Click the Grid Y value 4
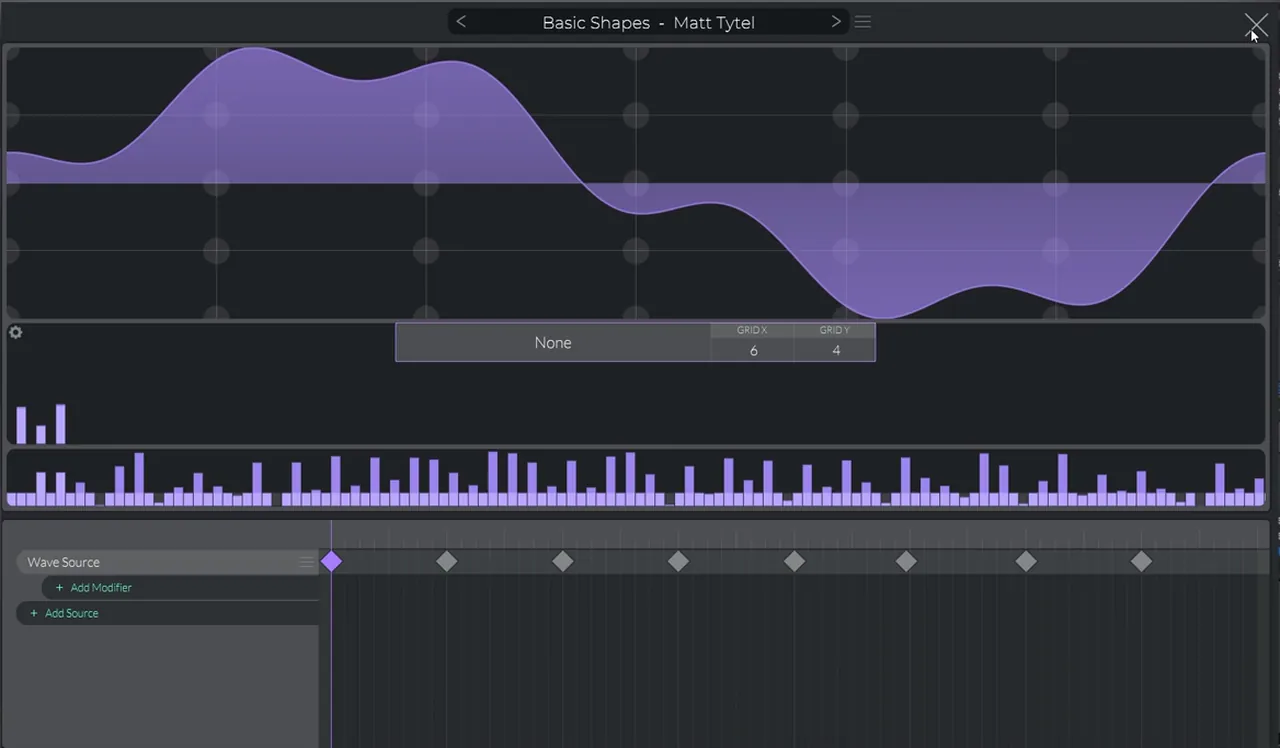Image resolution: width=1280 pixels, height=748 pixels. (x=835, y=350)
